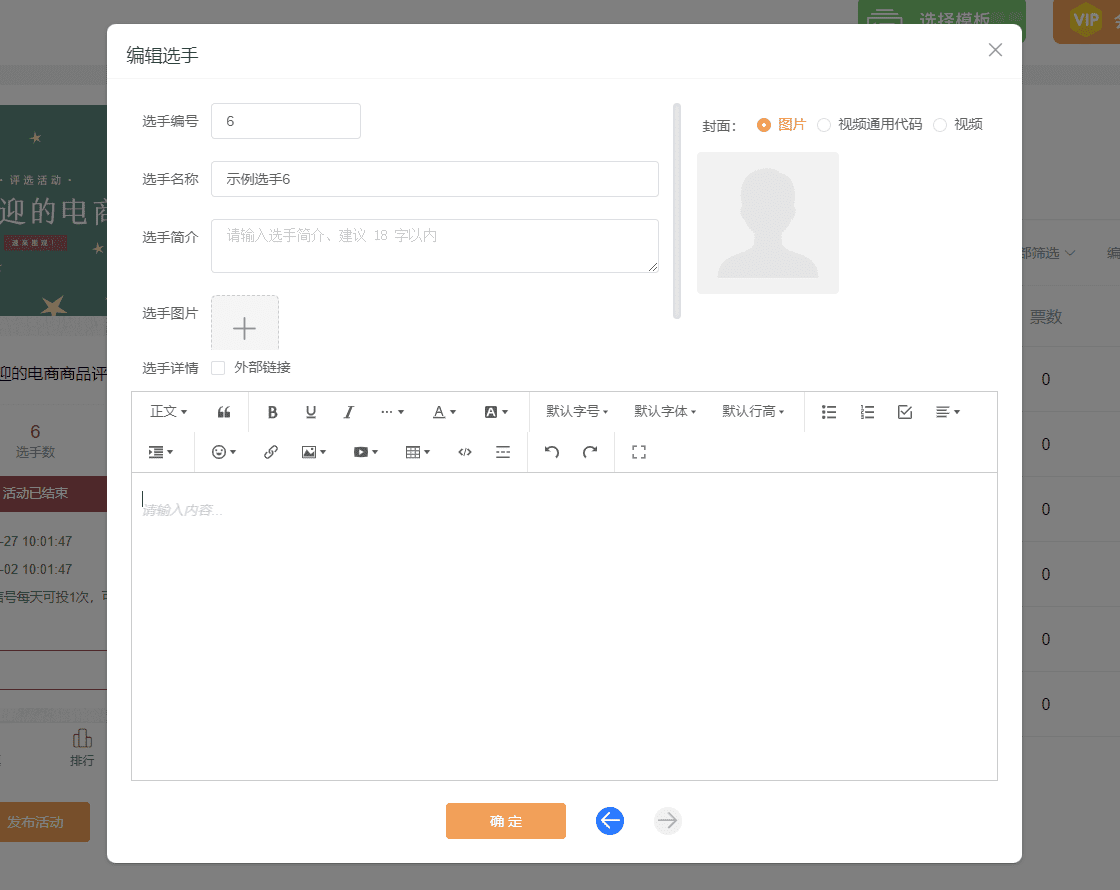The width and height of the screenshot is (1120, 890).
Task: Open the 默认字号 font size dropdown
Action: 577,411
